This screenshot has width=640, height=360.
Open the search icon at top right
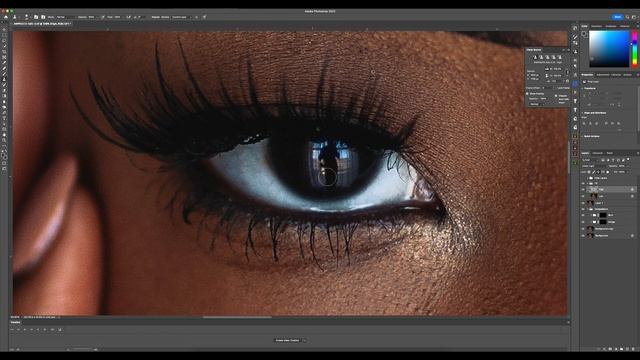pos(628,17)
